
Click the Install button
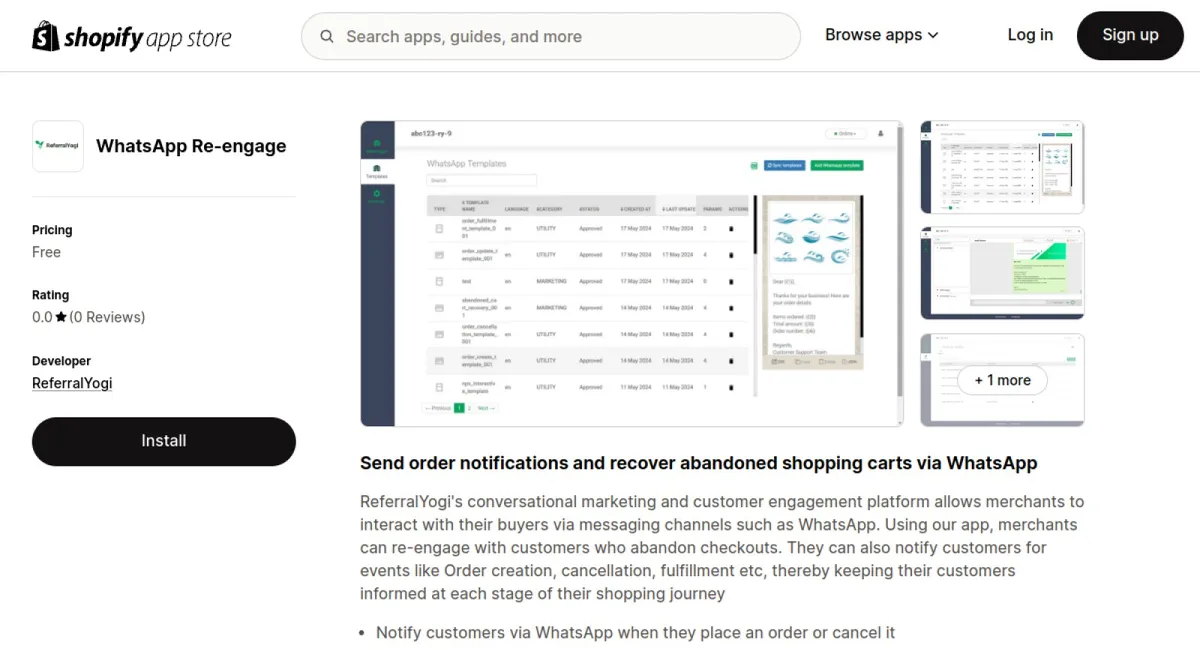[164, 441]
